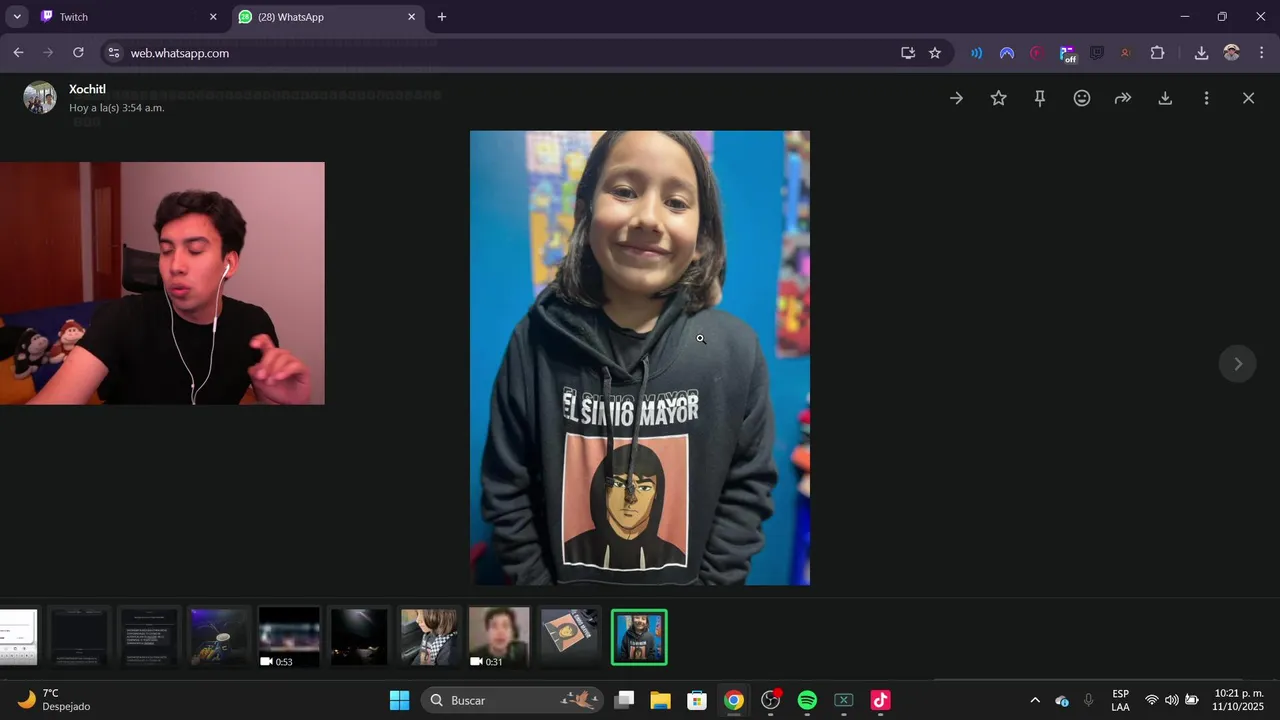Open the blue mountain-arc extension
This screenshot has height=720, width=1280.
pyautogui.click(x=1007, y=53)
